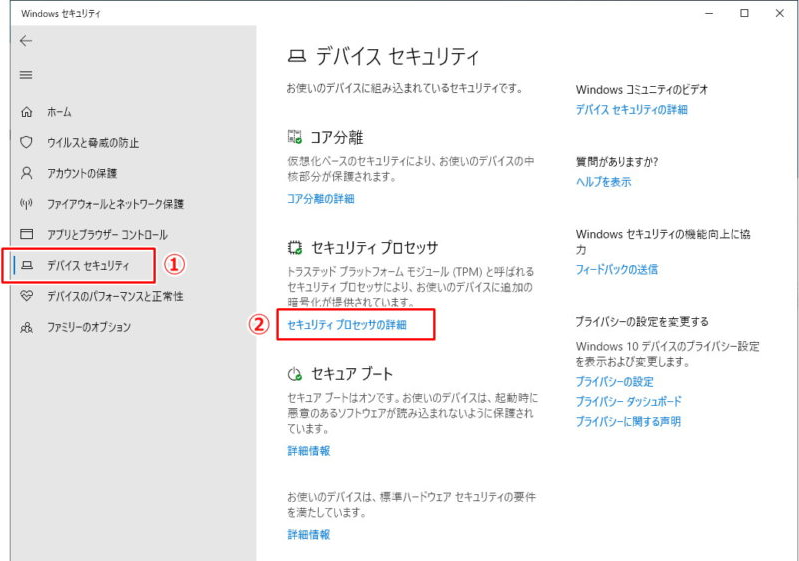
Task: Click the Windows コミュニティのビデオ heading
Action: (x=642, y=90)
